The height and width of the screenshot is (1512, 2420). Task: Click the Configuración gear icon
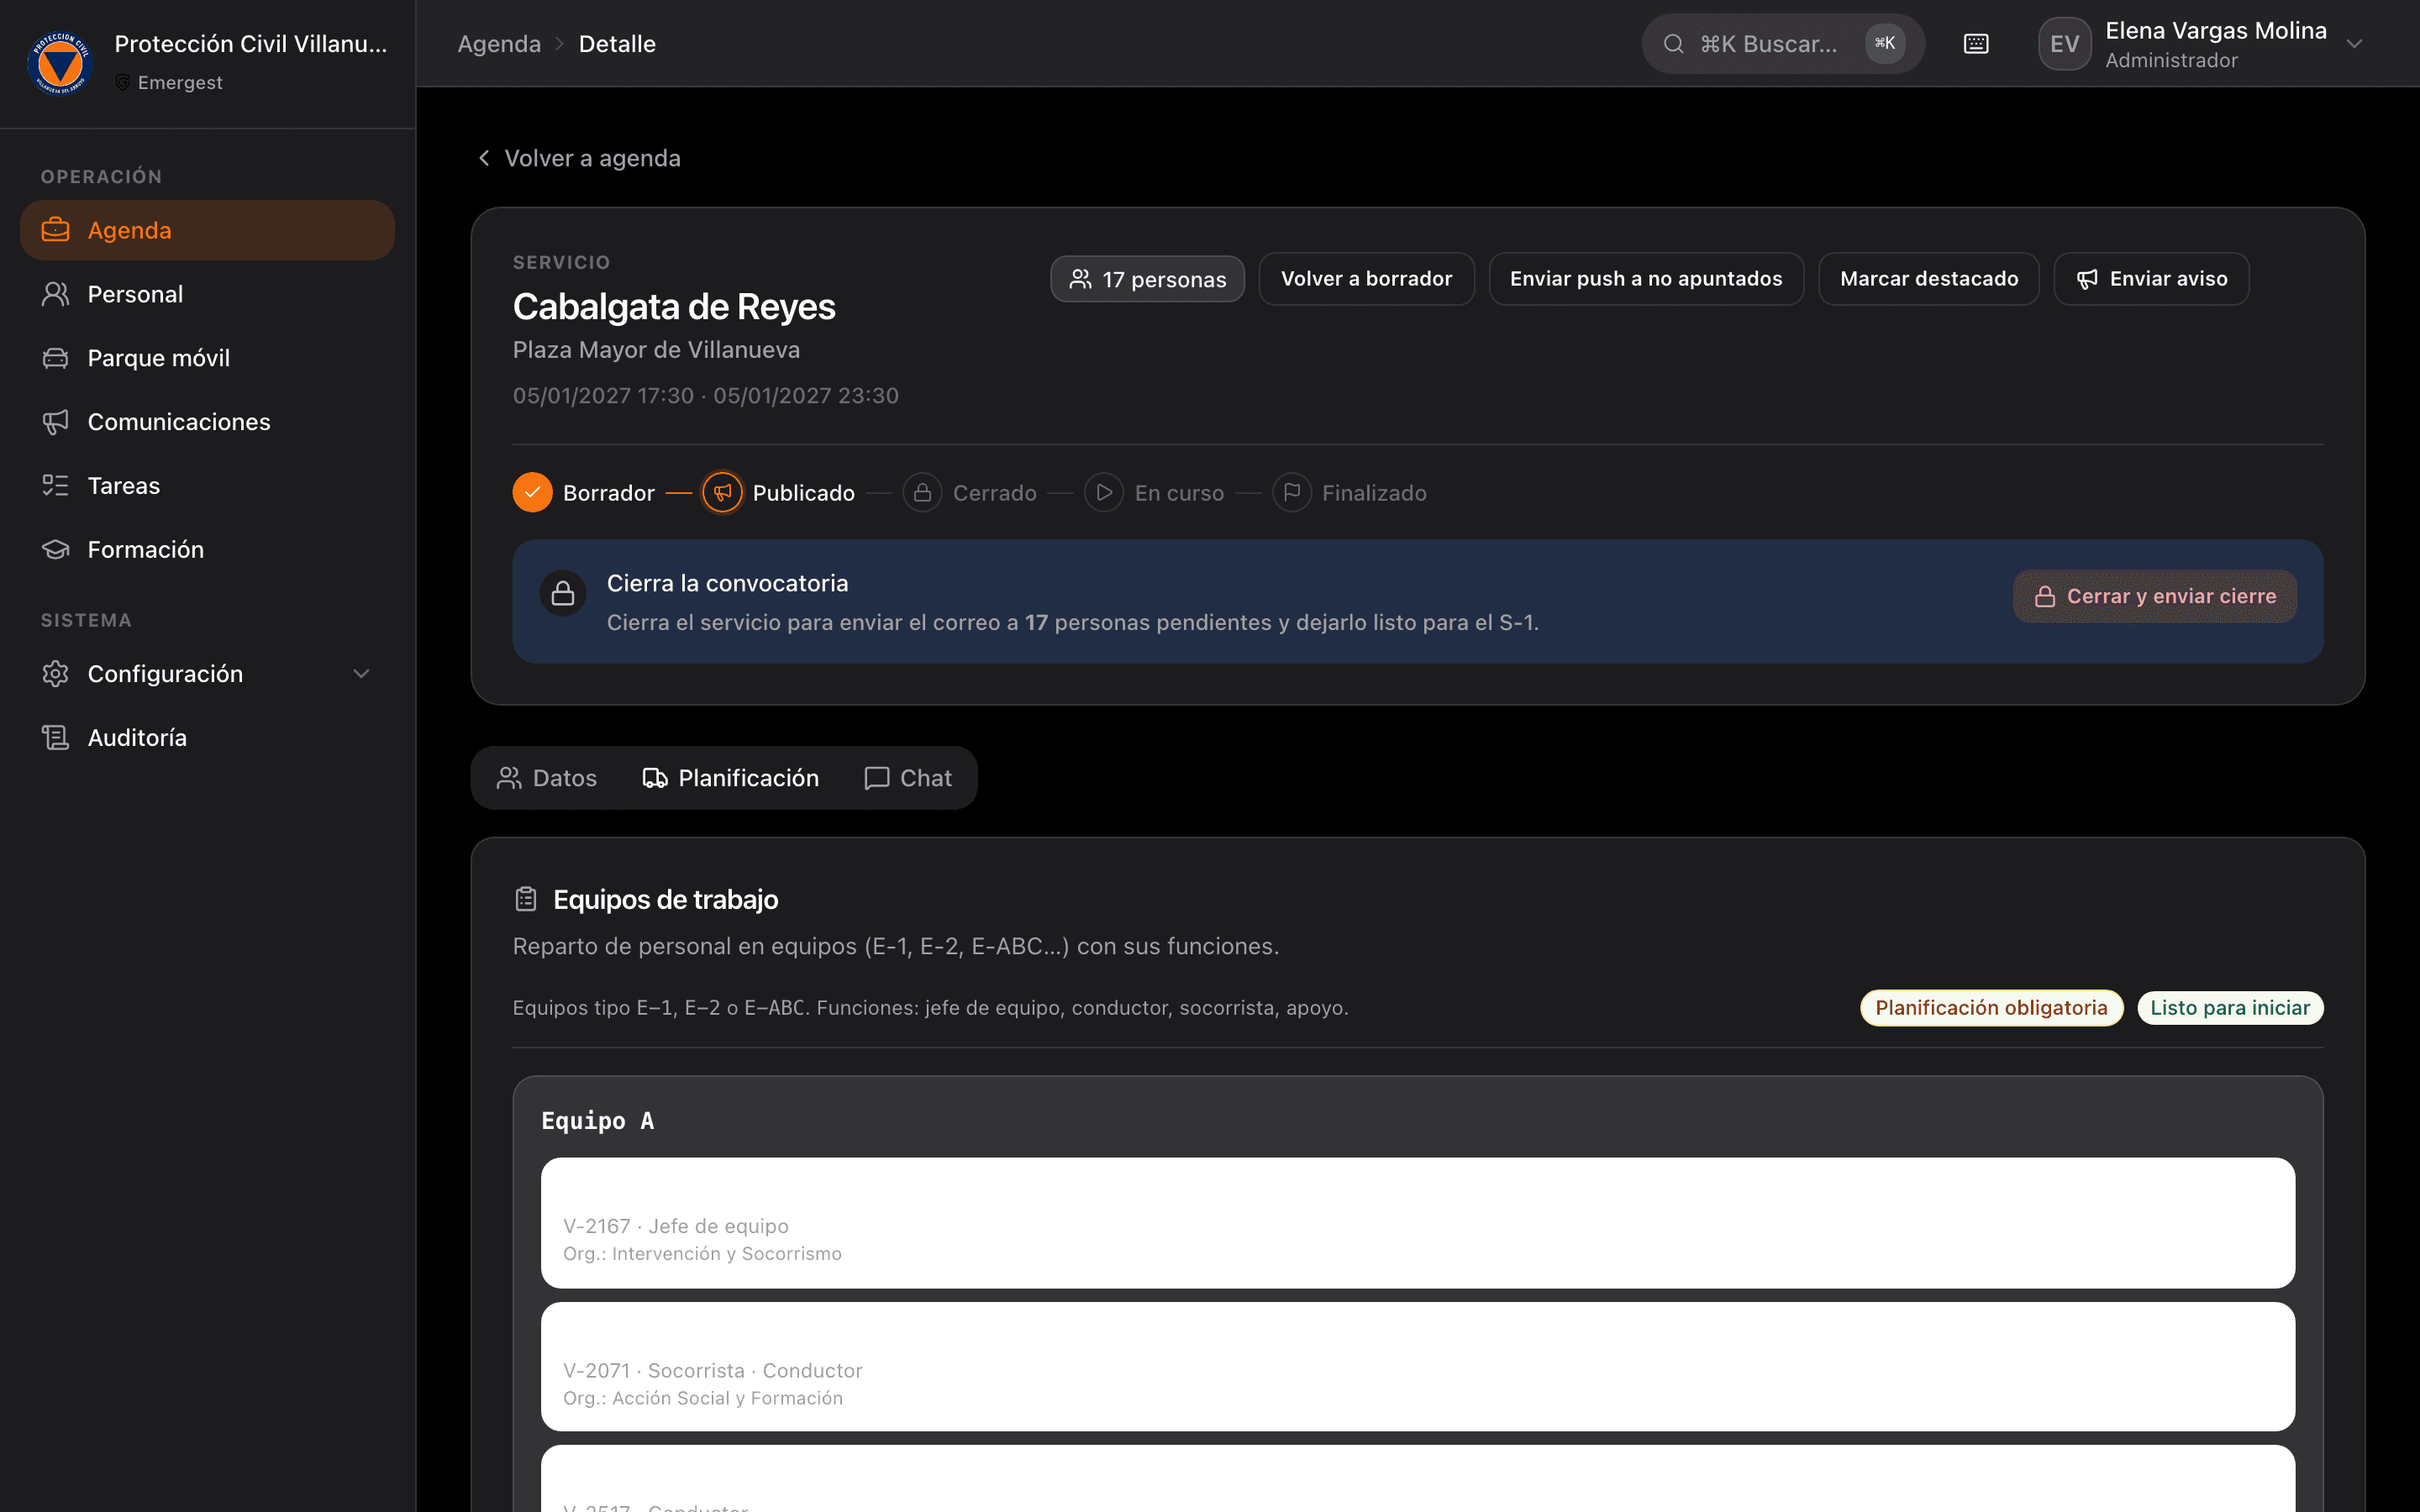click(55, 674)
